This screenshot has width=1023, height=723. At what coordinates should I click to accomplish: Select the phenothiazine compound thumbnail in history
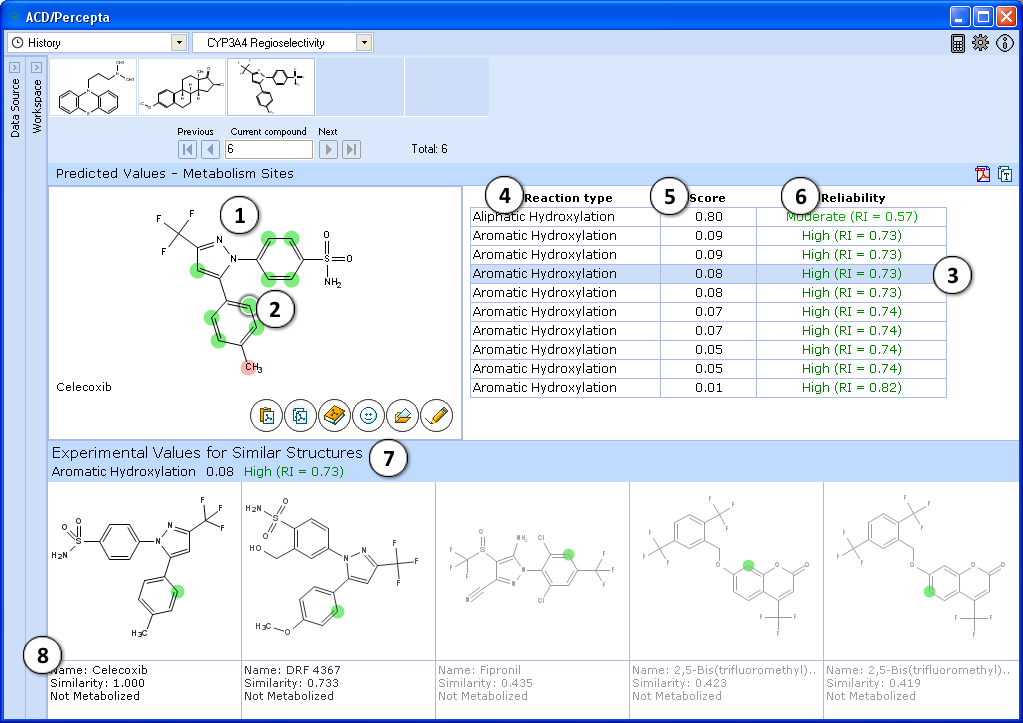click(93, 87)
